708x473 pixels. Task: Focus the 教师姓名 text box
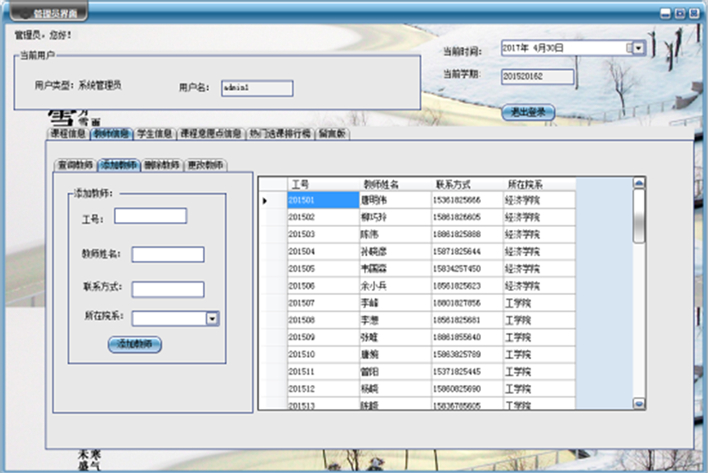click(168, 254)
